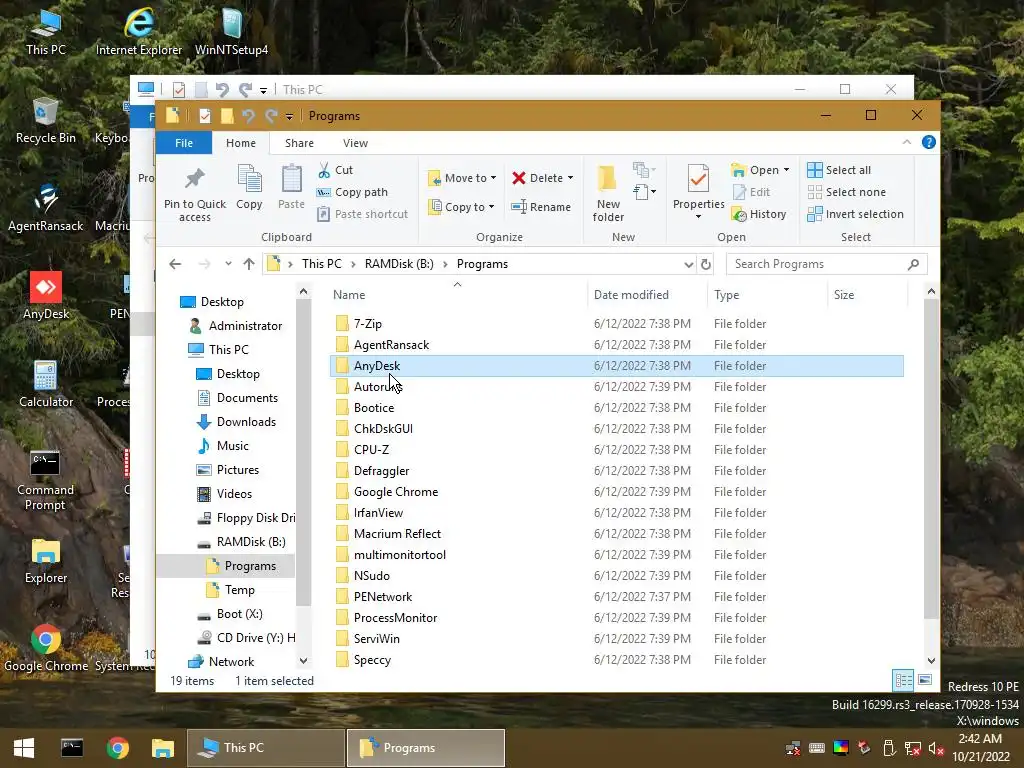Open the Copy to dropdown
This screenshot has width=1024, height=768.
click(x=461, y=207)
